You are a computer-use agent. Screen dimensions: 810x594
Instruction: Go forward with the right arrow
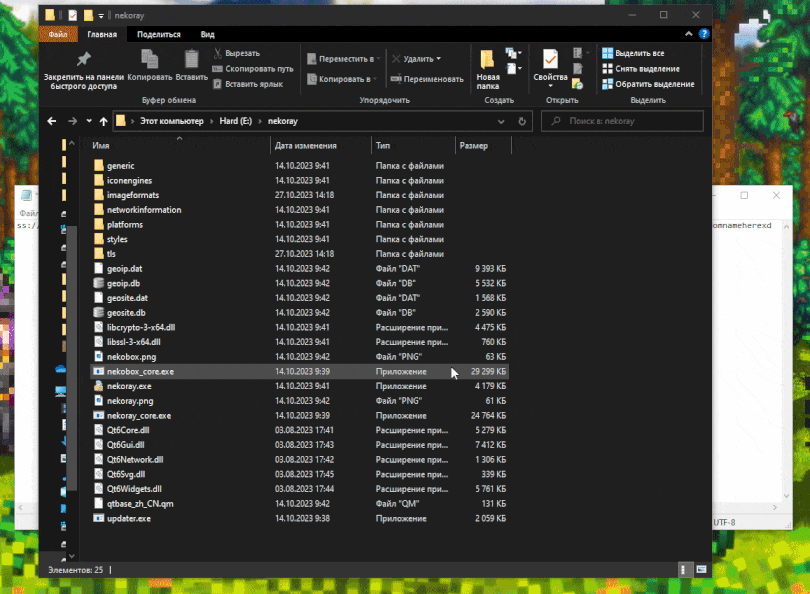[x=72, y=121]
